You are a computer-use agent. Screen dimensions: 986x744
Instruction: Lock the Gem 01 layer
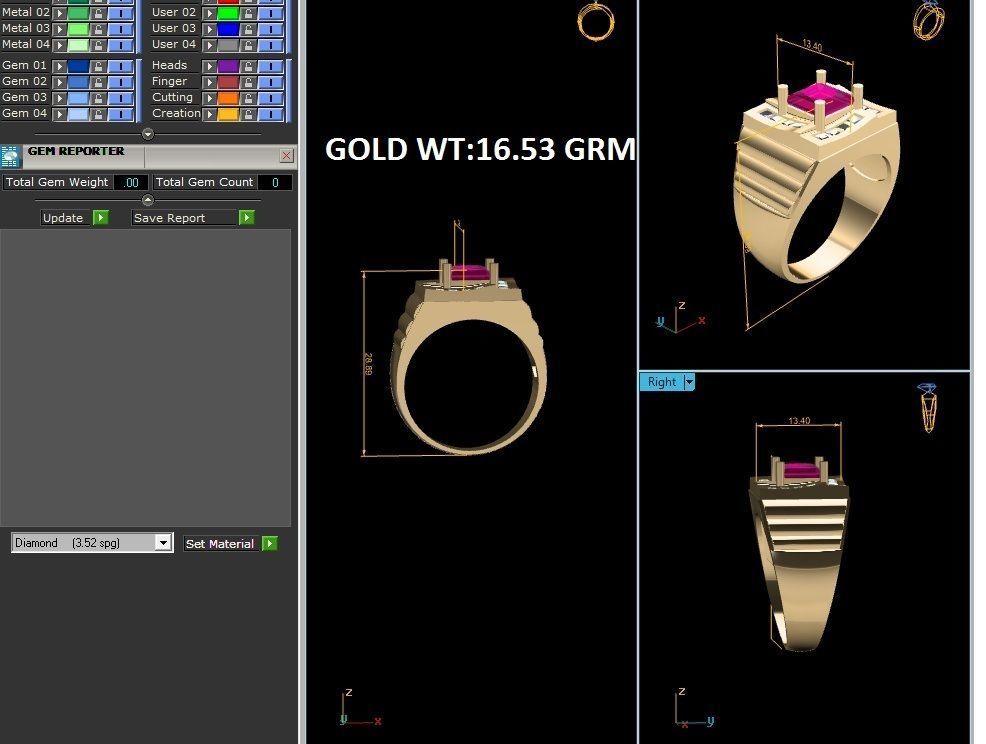[98, 66]
